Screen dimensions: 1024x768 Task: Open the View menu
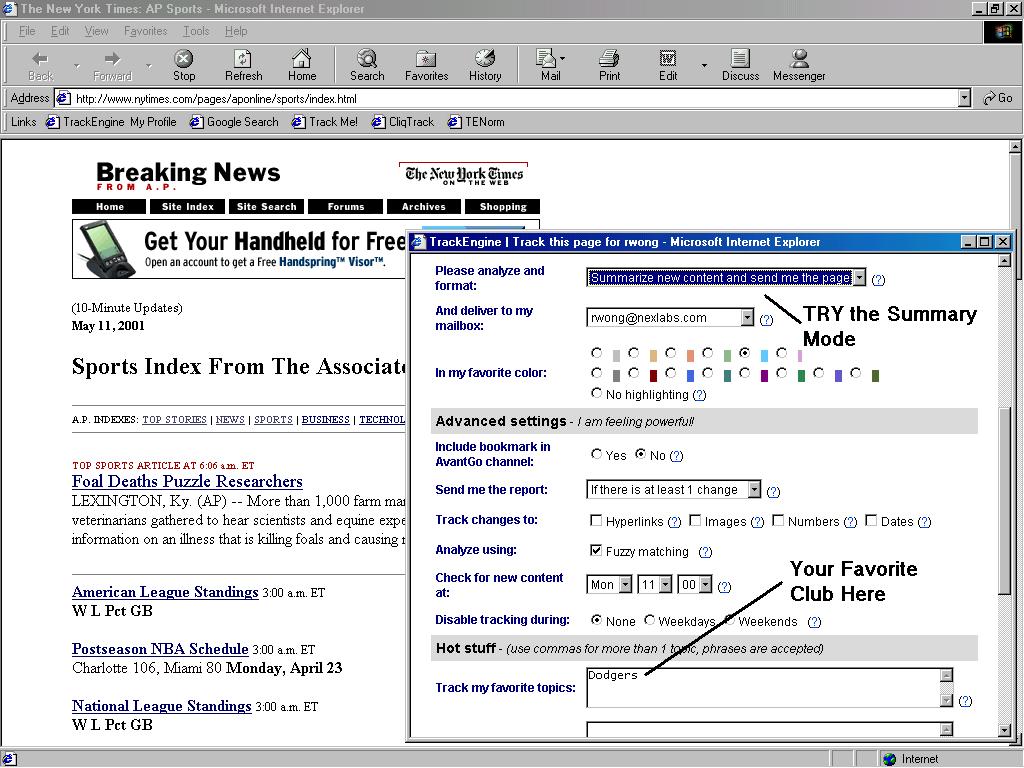[x=96, y=31]
